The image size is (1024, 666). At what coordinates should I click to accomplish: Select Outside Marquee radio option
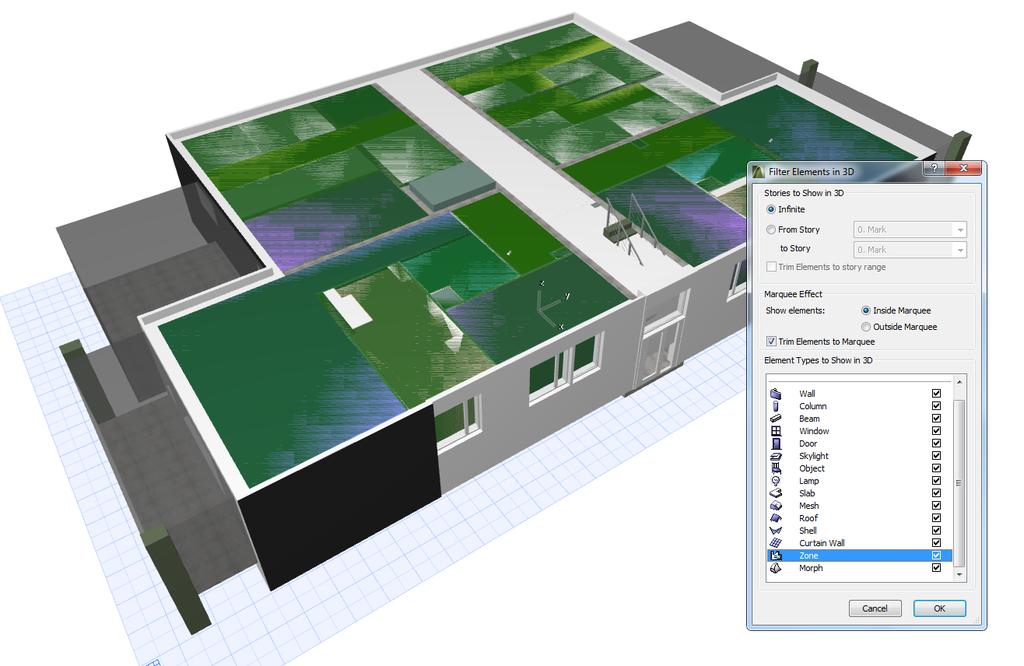[x=866, y=327]
